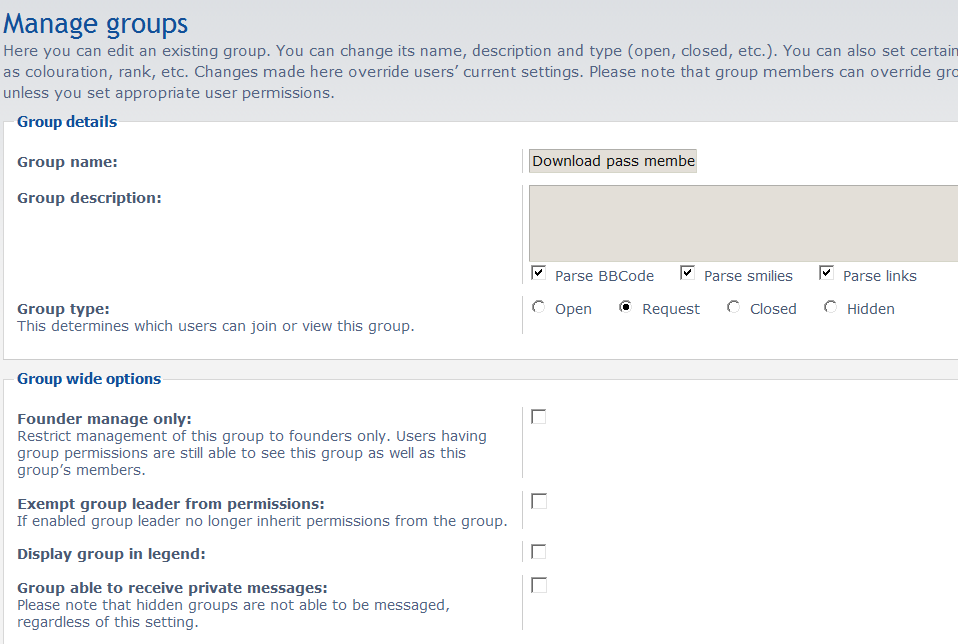Uncheck the Parse BBCode checkbox

pyautogui.click(x=539, y=273)
